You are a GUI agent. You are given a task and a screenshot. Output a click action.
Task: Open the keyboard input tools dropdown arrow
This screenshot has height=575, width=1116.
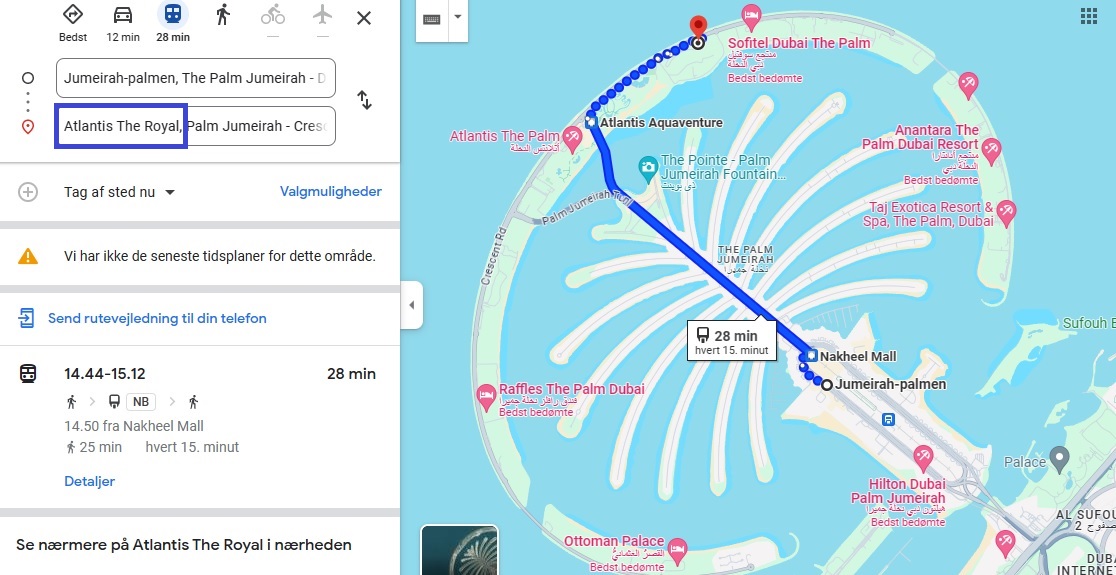(x=458, y=16)
